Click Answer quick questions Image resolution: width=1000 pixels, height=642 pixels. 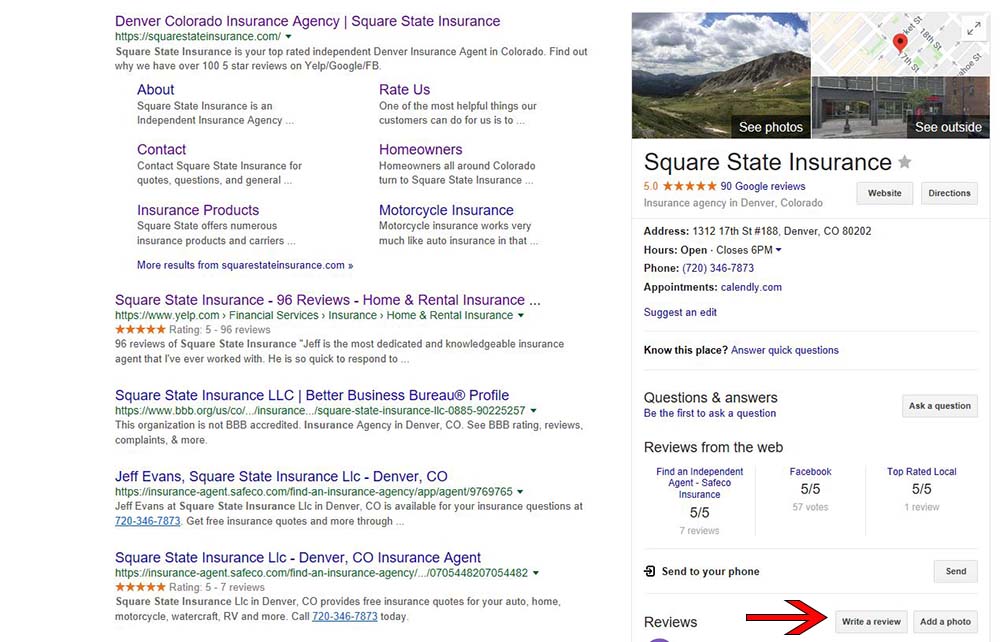point(784,350)
